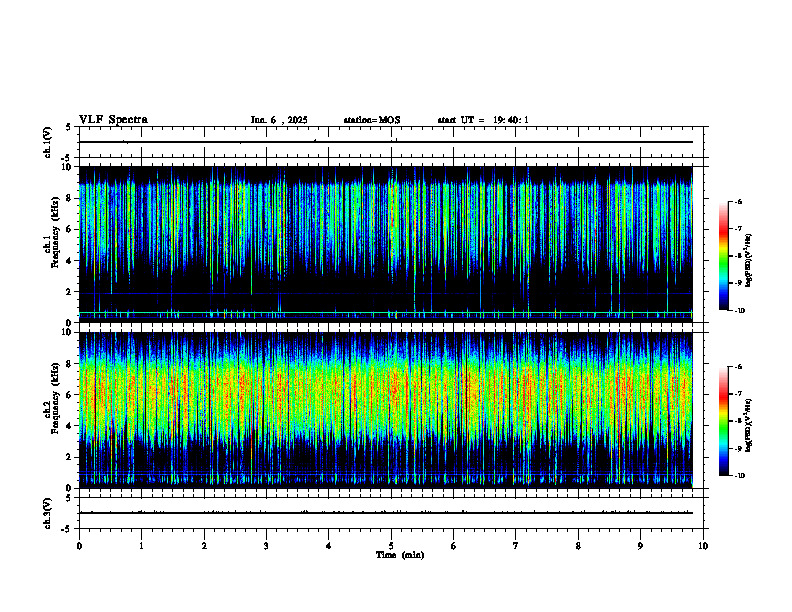Image resolution: width=792 pixels, height=612 pixels.
Task: Click time axis tick label "4"
Action: tap(329, 546)
